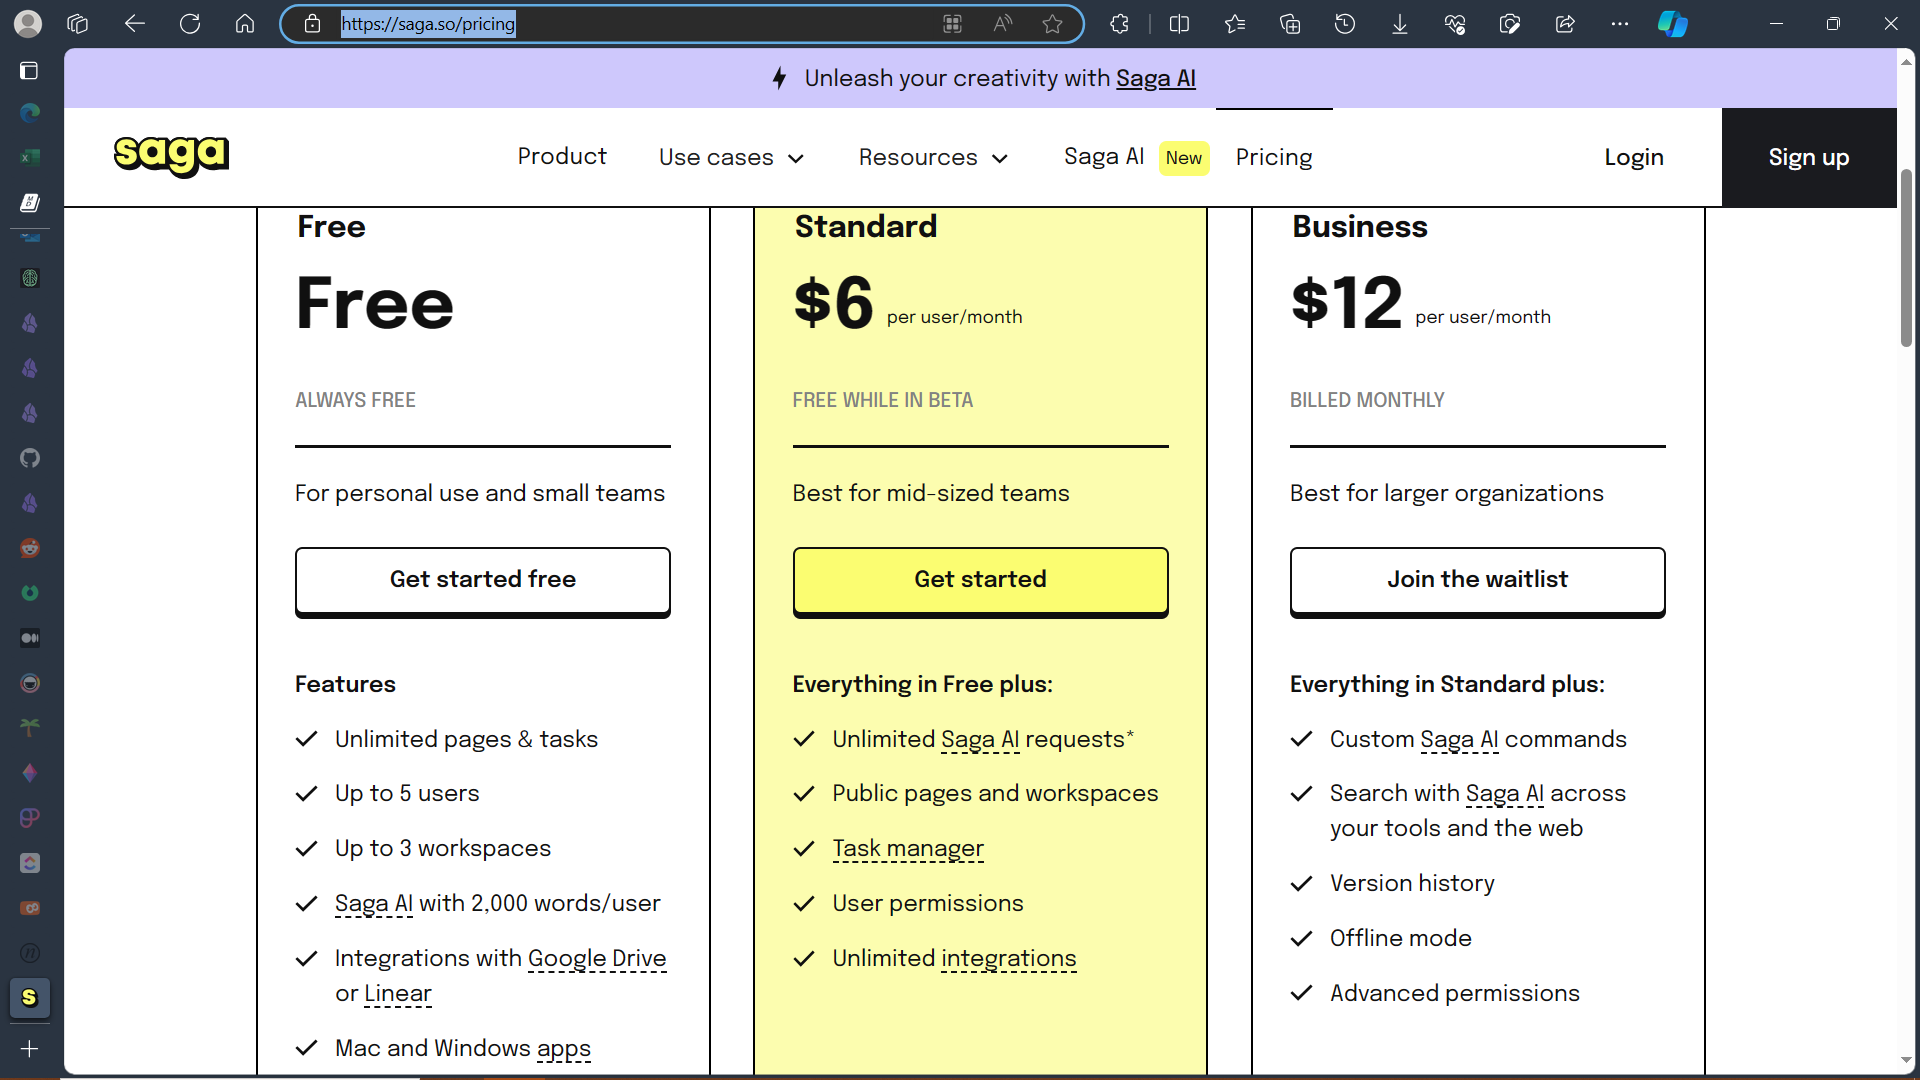The image size is (1920, 1080).
Task: Expand the Use cases dropdown
Action: [x=731, y=158]
